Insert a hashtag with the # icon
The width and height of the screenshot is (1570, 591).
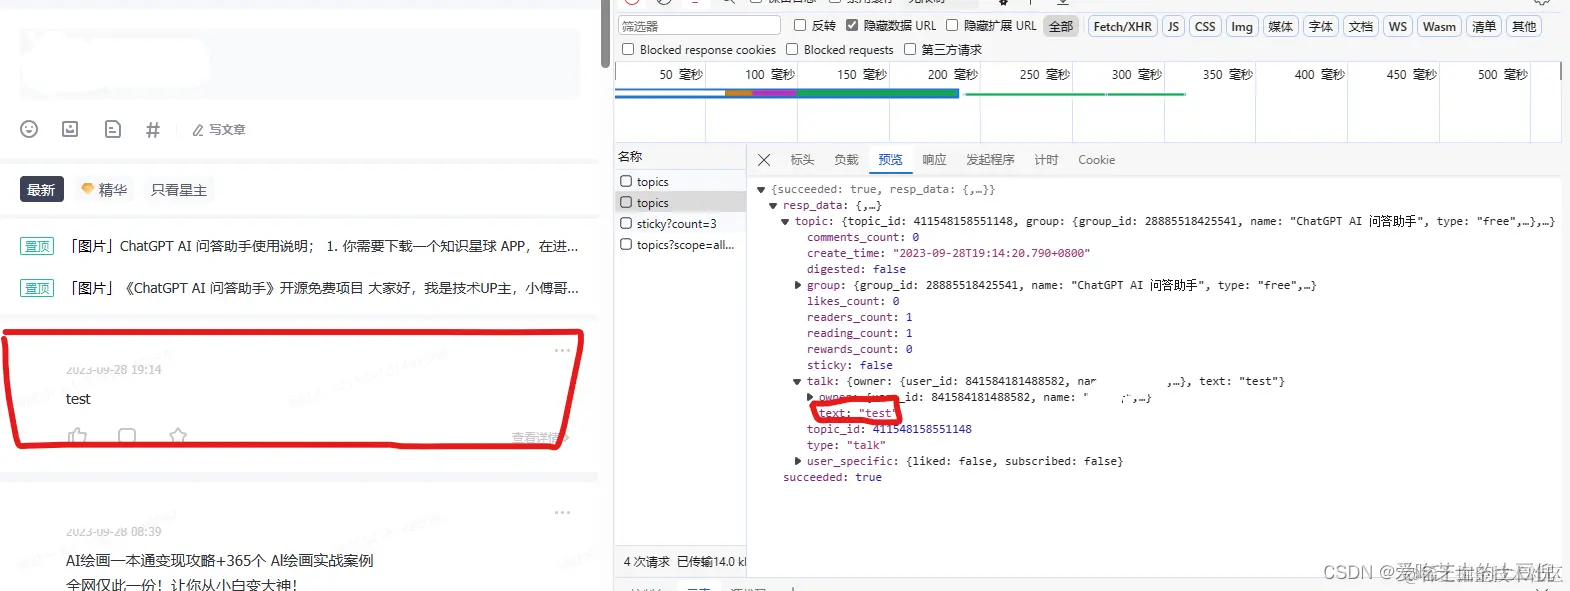tap(153, 129)
